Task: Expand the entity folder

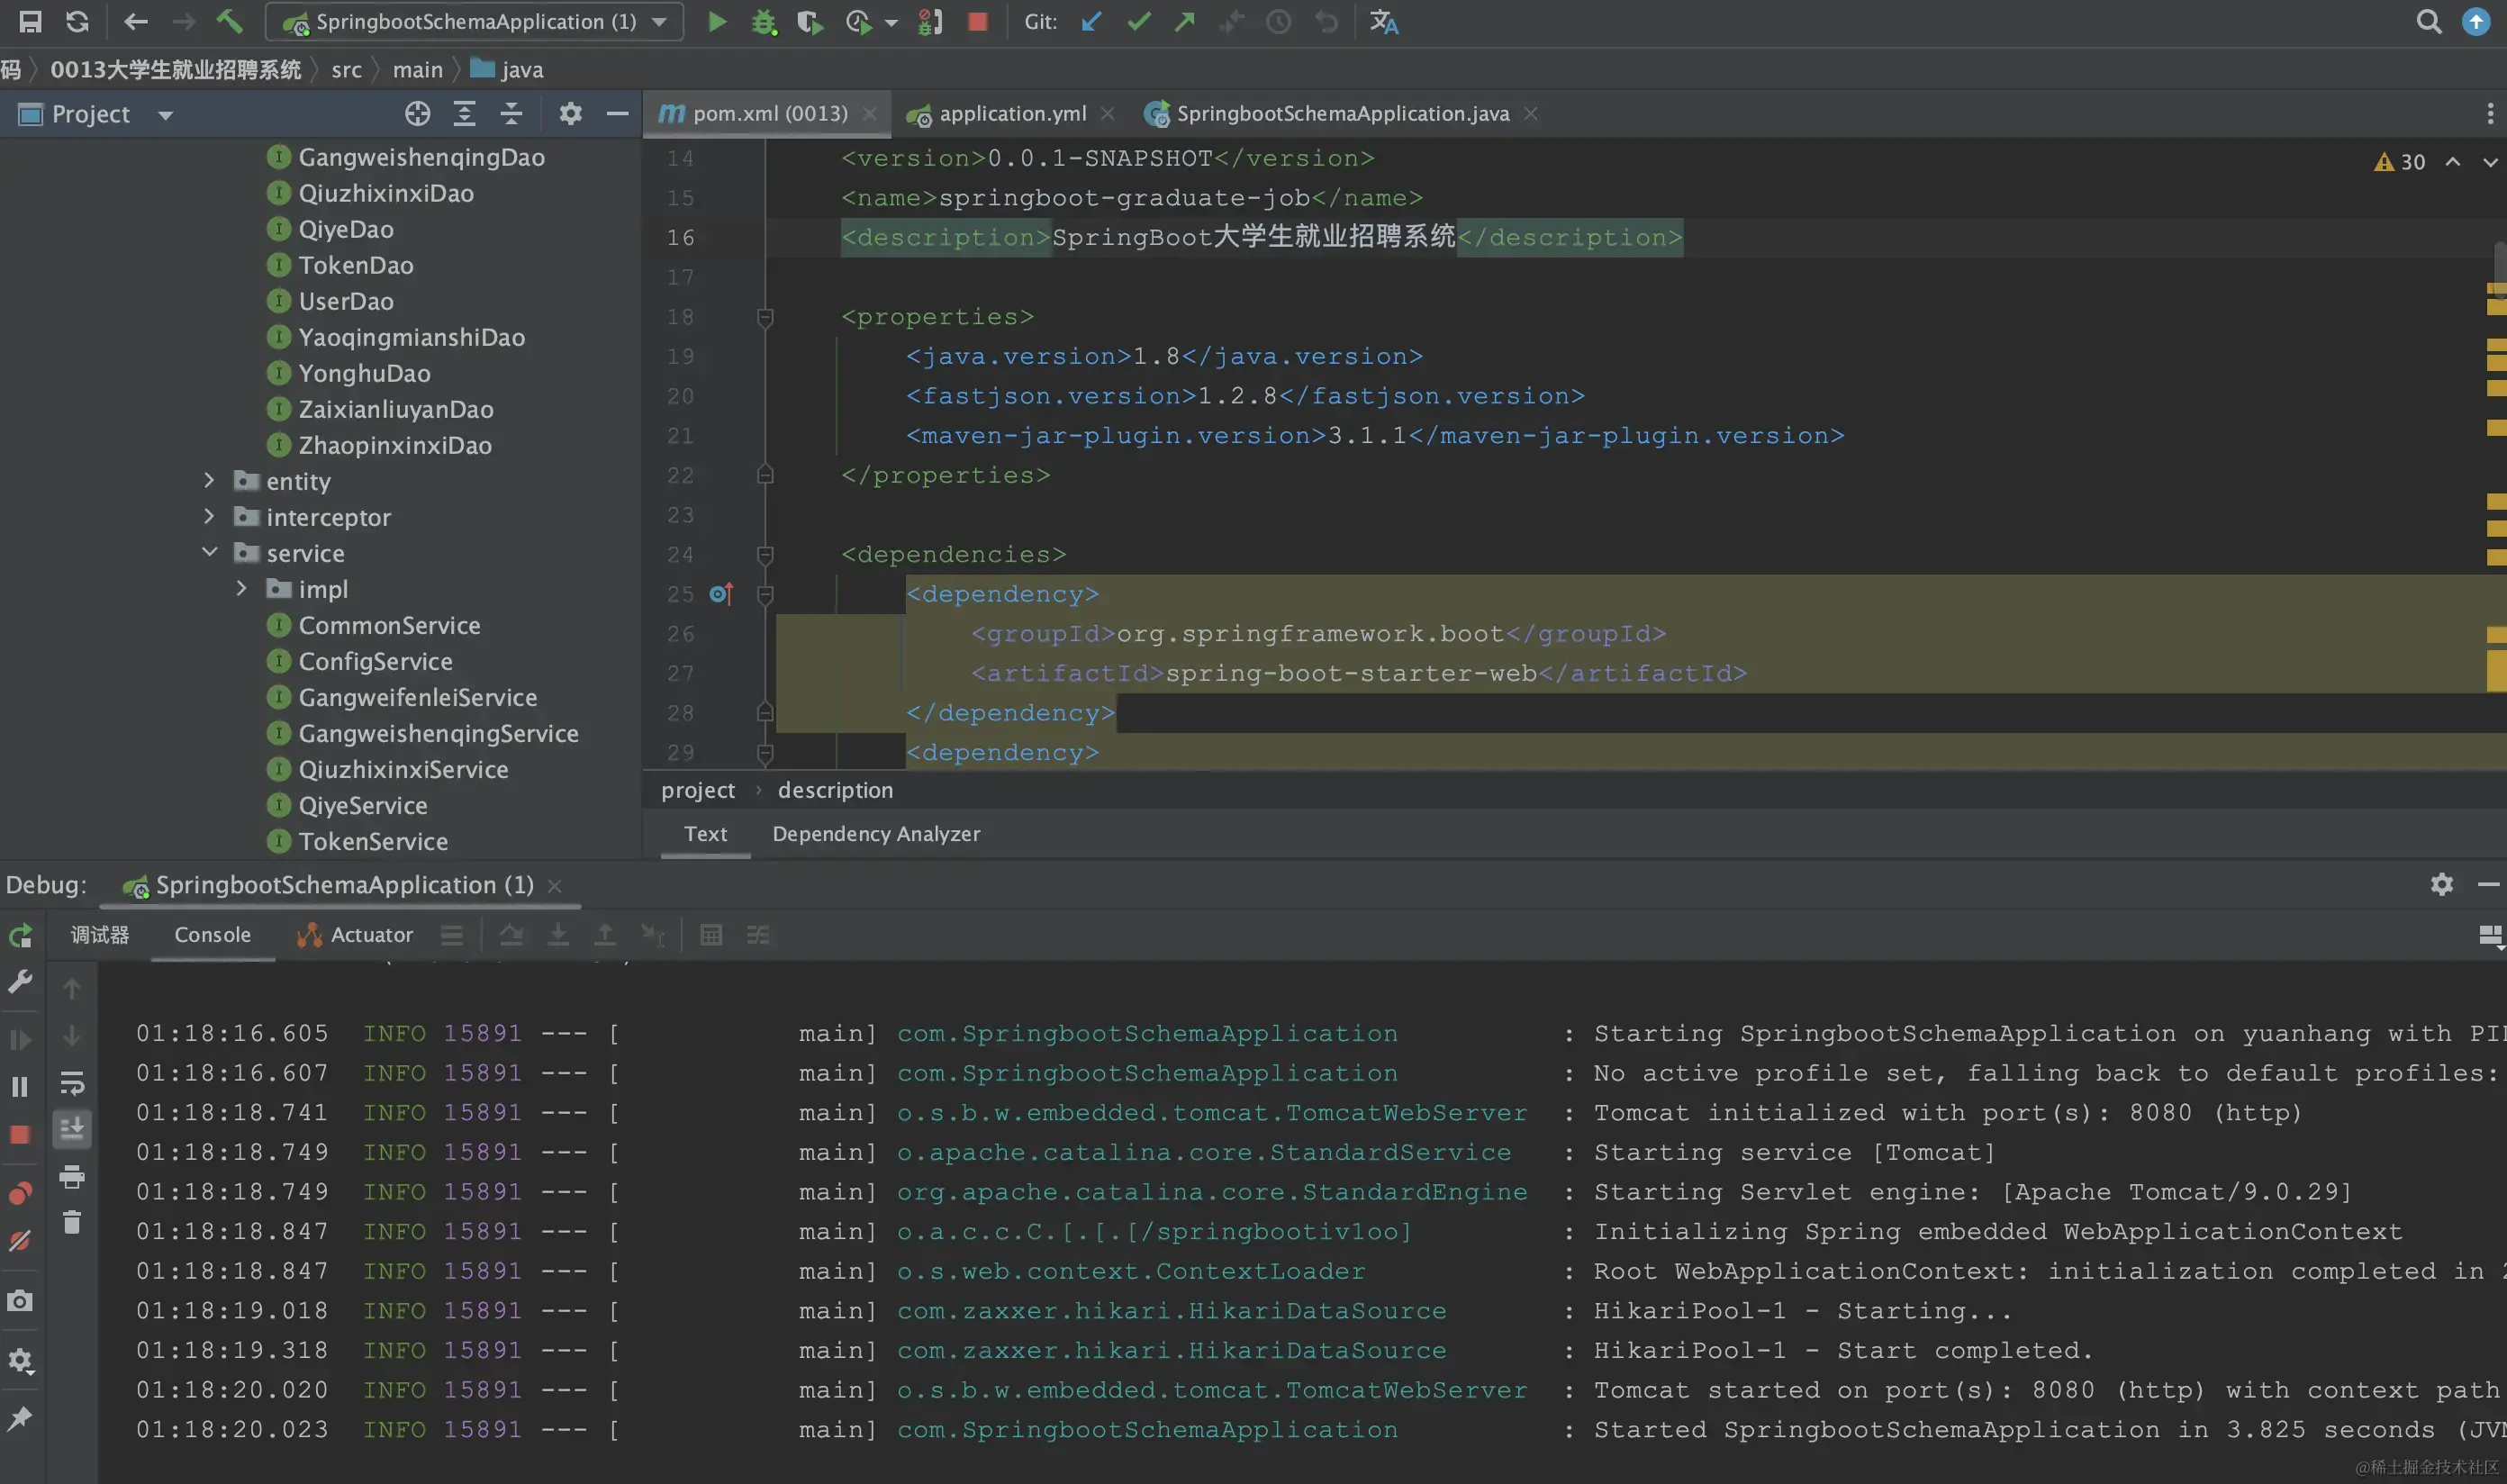Action: click(209, 481)
